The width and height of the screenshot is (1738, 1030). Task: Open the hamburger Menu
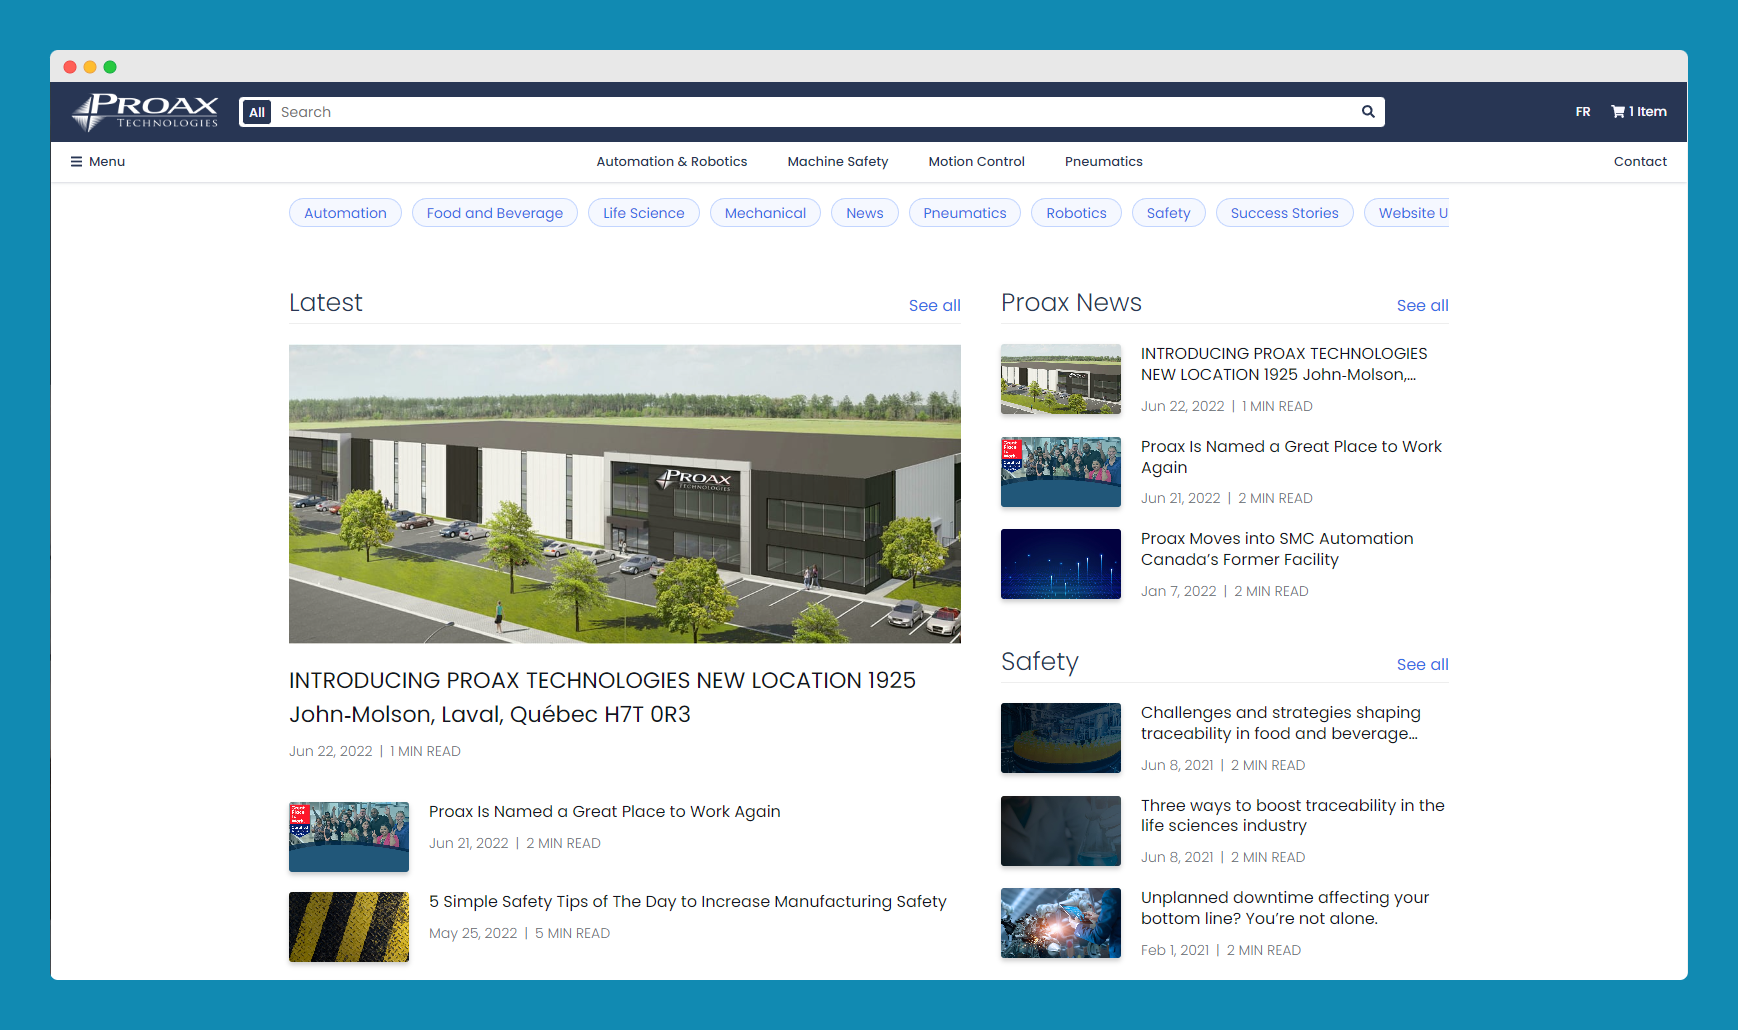98,162
